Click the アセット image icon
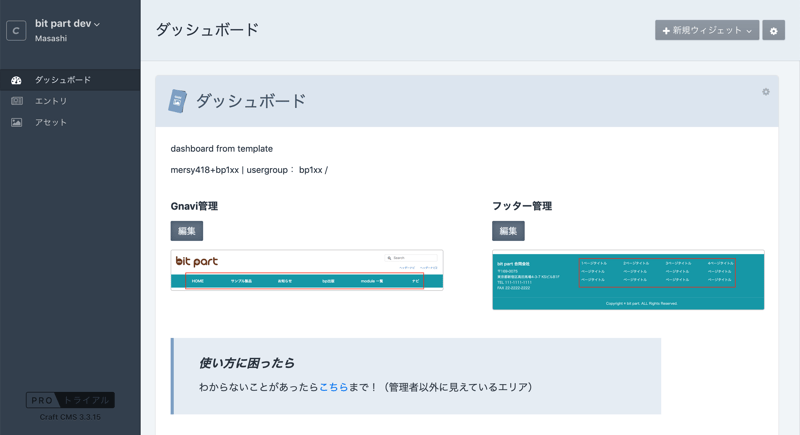Image resolution: width=800 pixels, height=435 pixels. (17, 122)
